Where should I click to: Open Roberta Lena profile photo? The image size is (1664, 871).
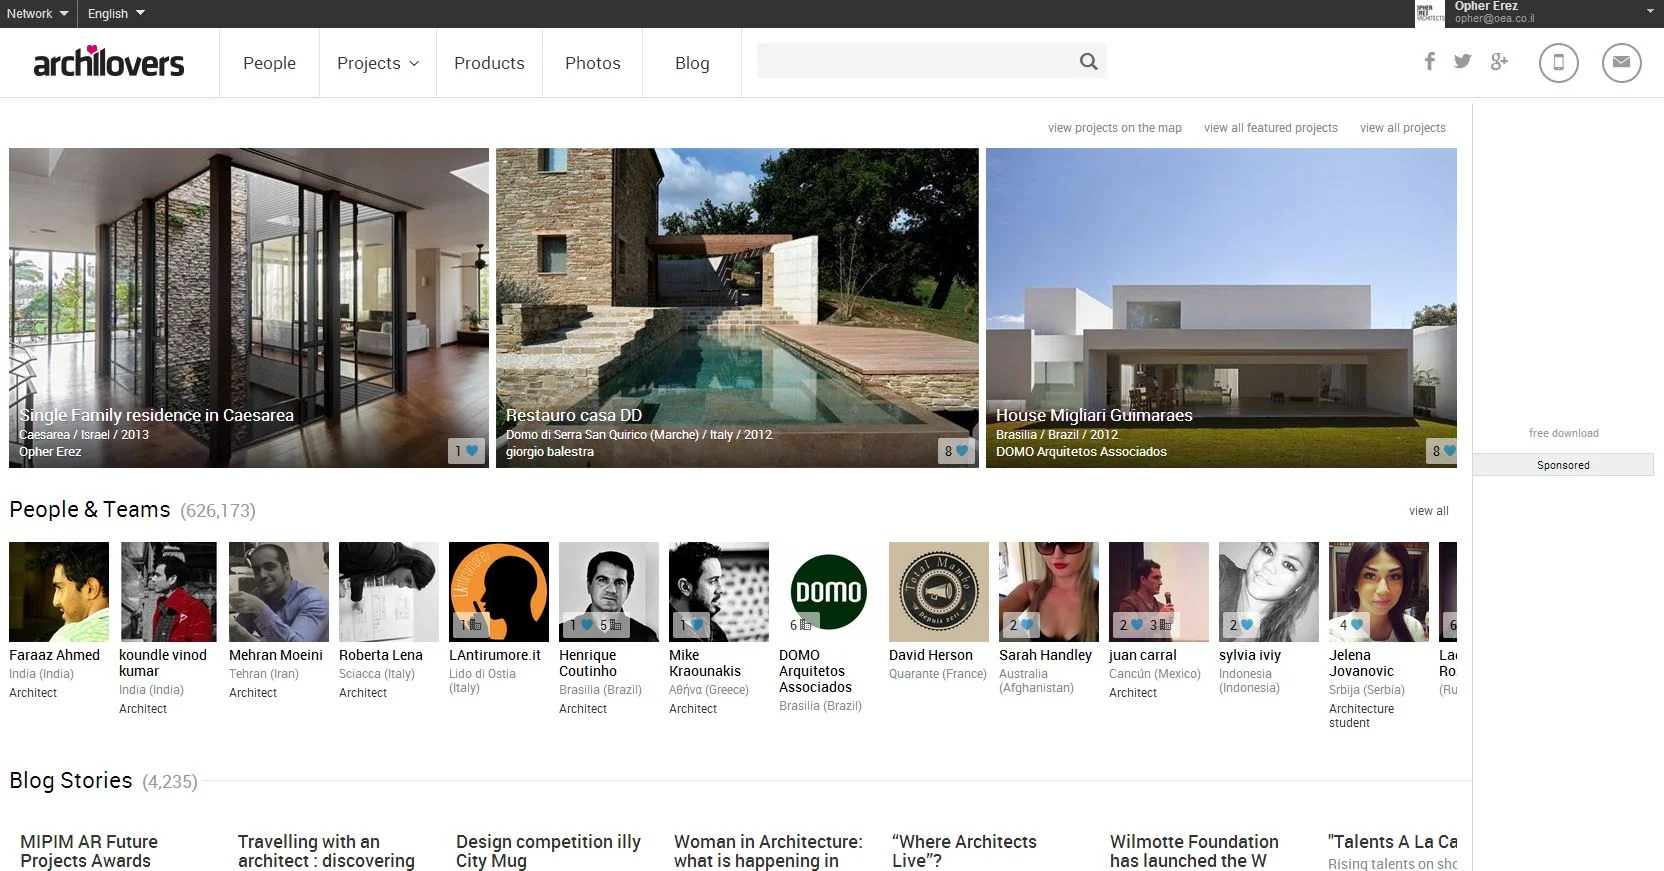point(389,592)
